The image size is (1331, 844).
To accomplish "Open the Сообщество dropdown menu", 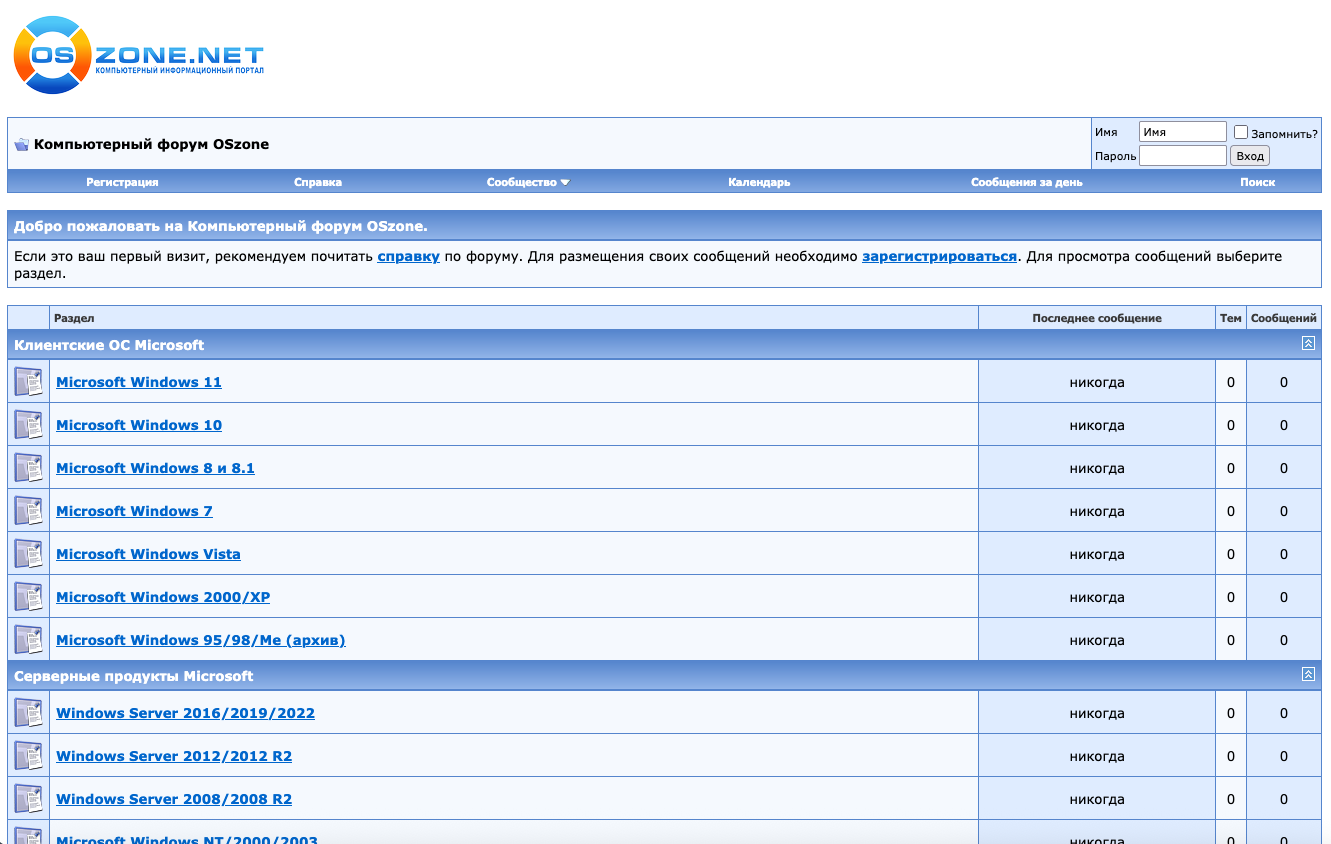I will [528, 182].
